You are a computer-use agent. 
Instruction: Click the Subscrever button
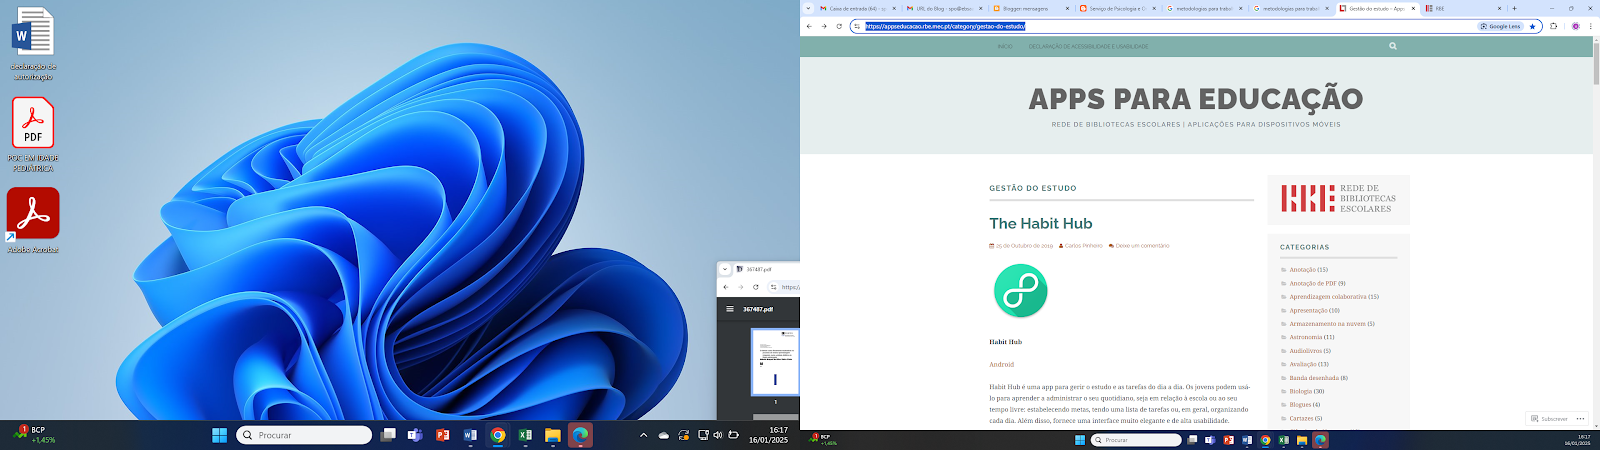(x=1550, y=419)
